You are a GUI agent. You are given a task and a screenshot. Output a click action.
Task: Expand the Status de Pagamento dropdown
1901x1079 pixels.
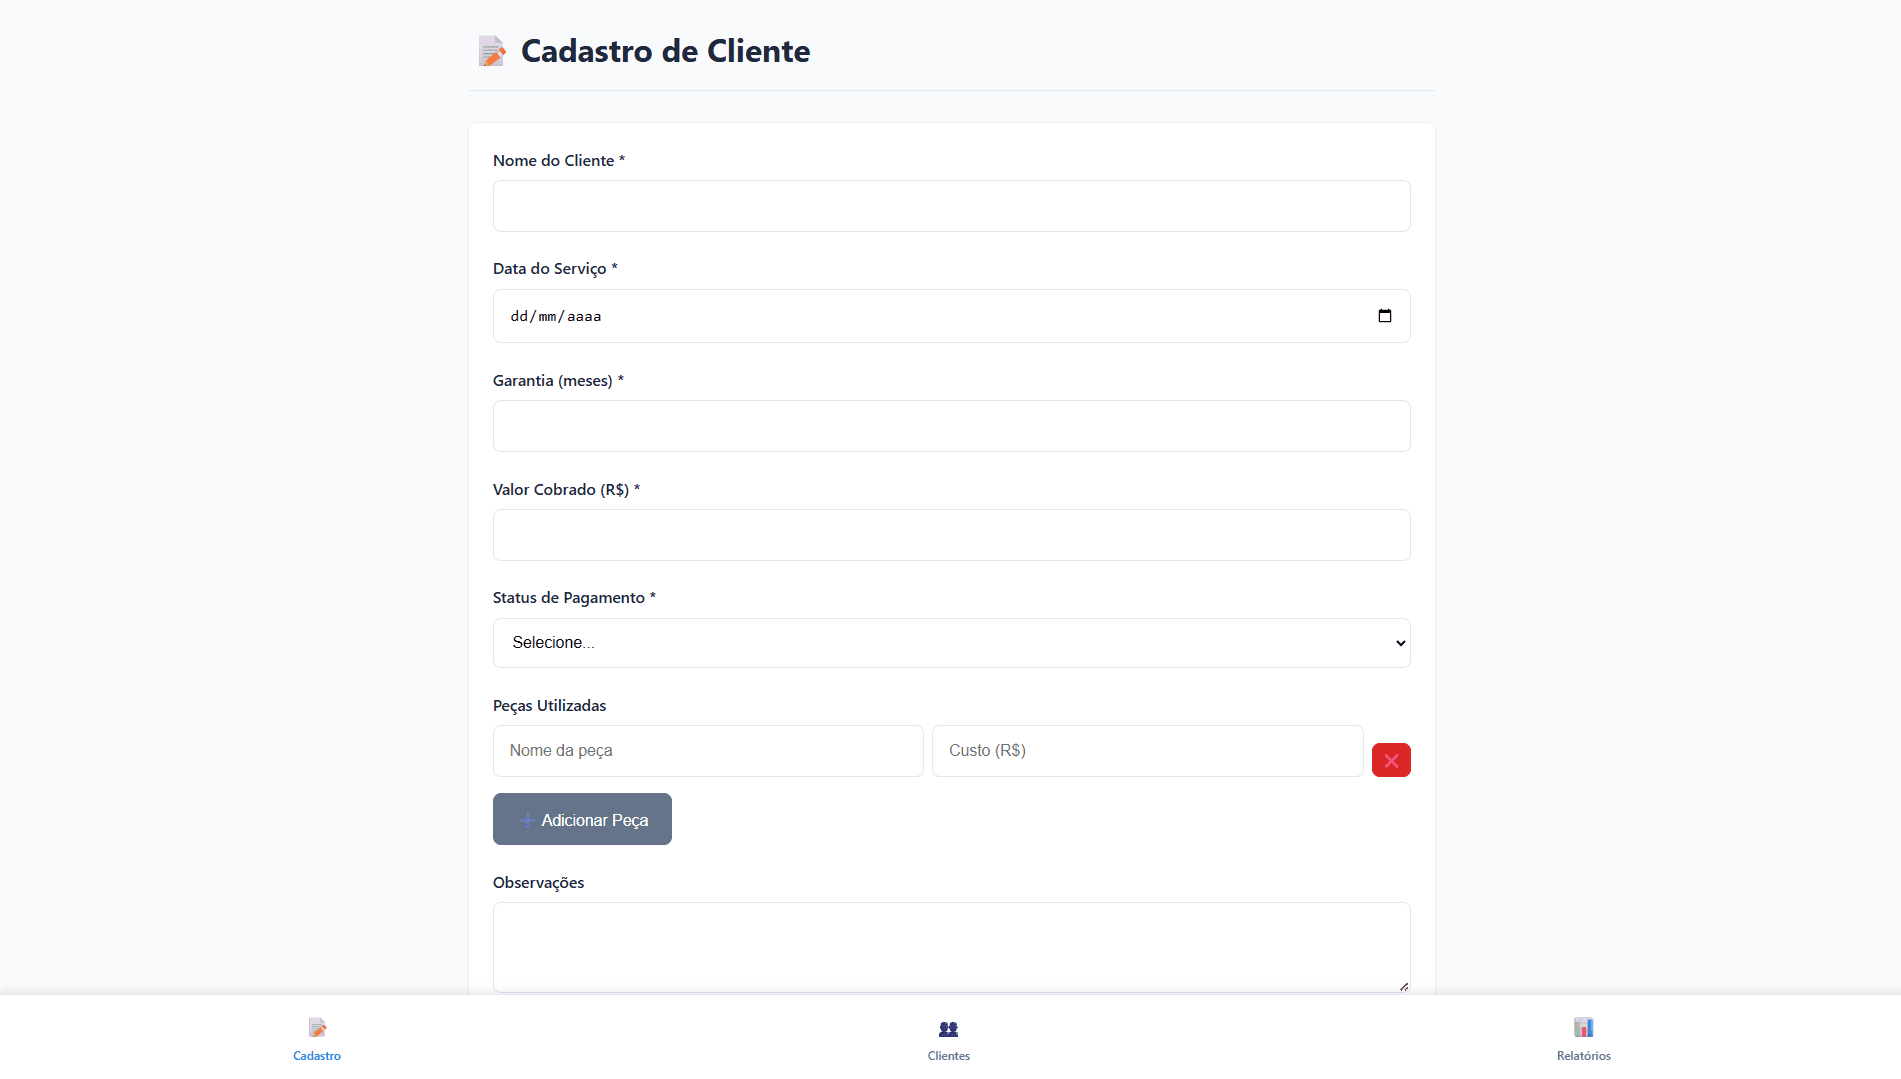tap(950, 643)
